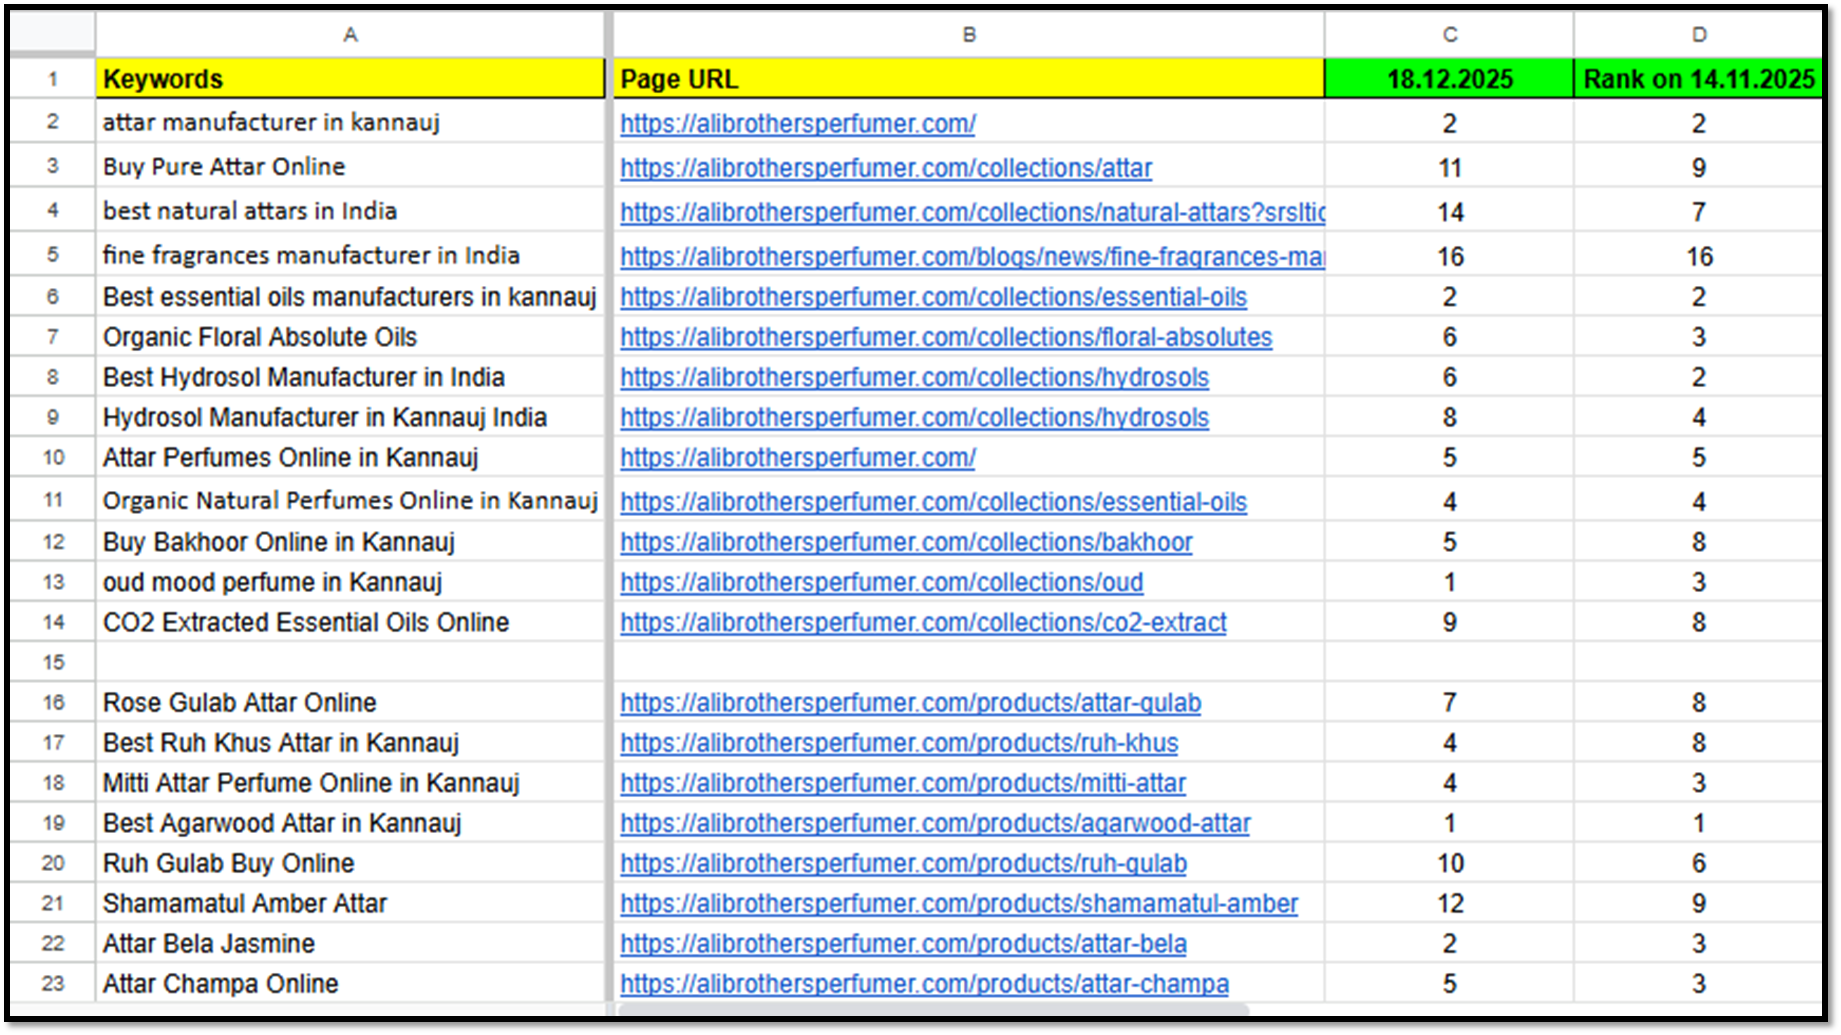
Task: Select the yellow Keywords header cell
Action: click(350, 79)
